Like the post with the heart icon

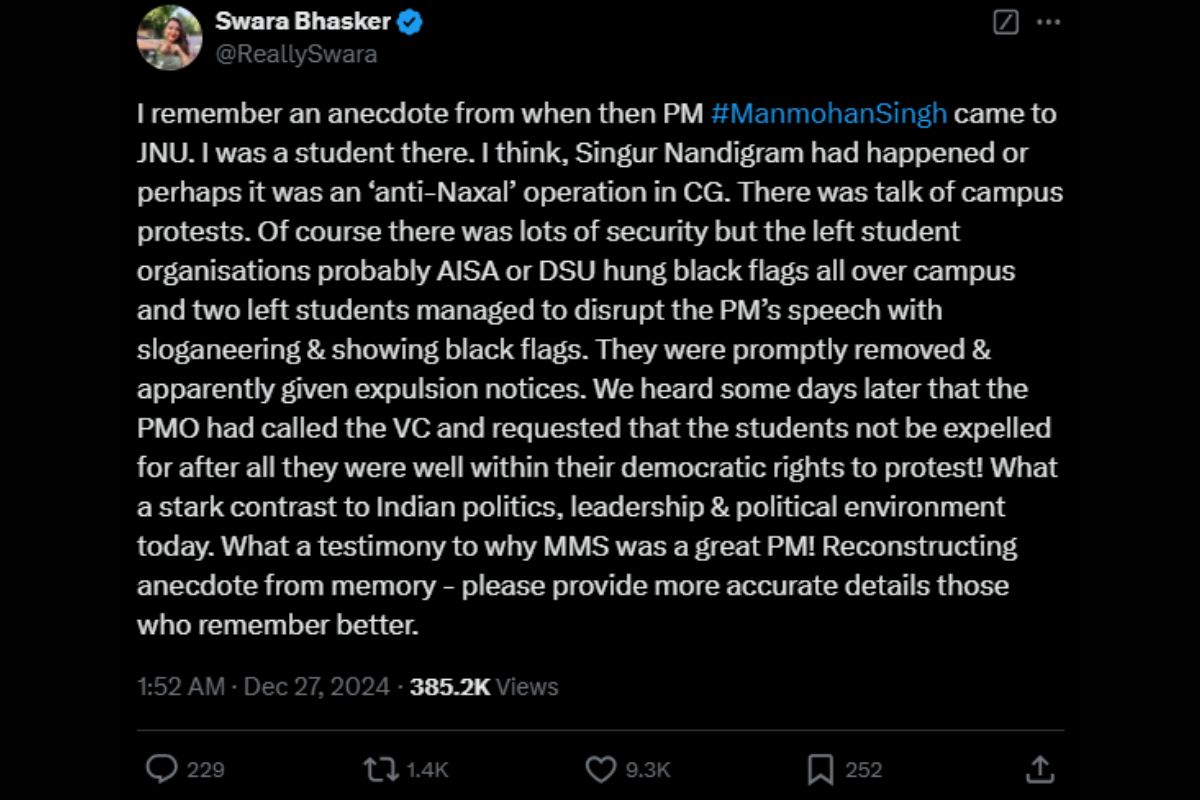600,768
